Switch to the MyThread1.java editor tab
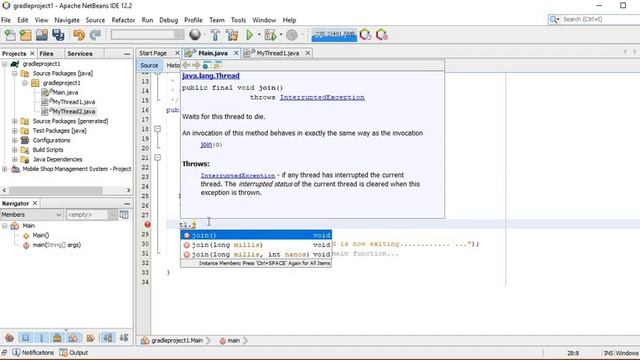 point(278,53)
